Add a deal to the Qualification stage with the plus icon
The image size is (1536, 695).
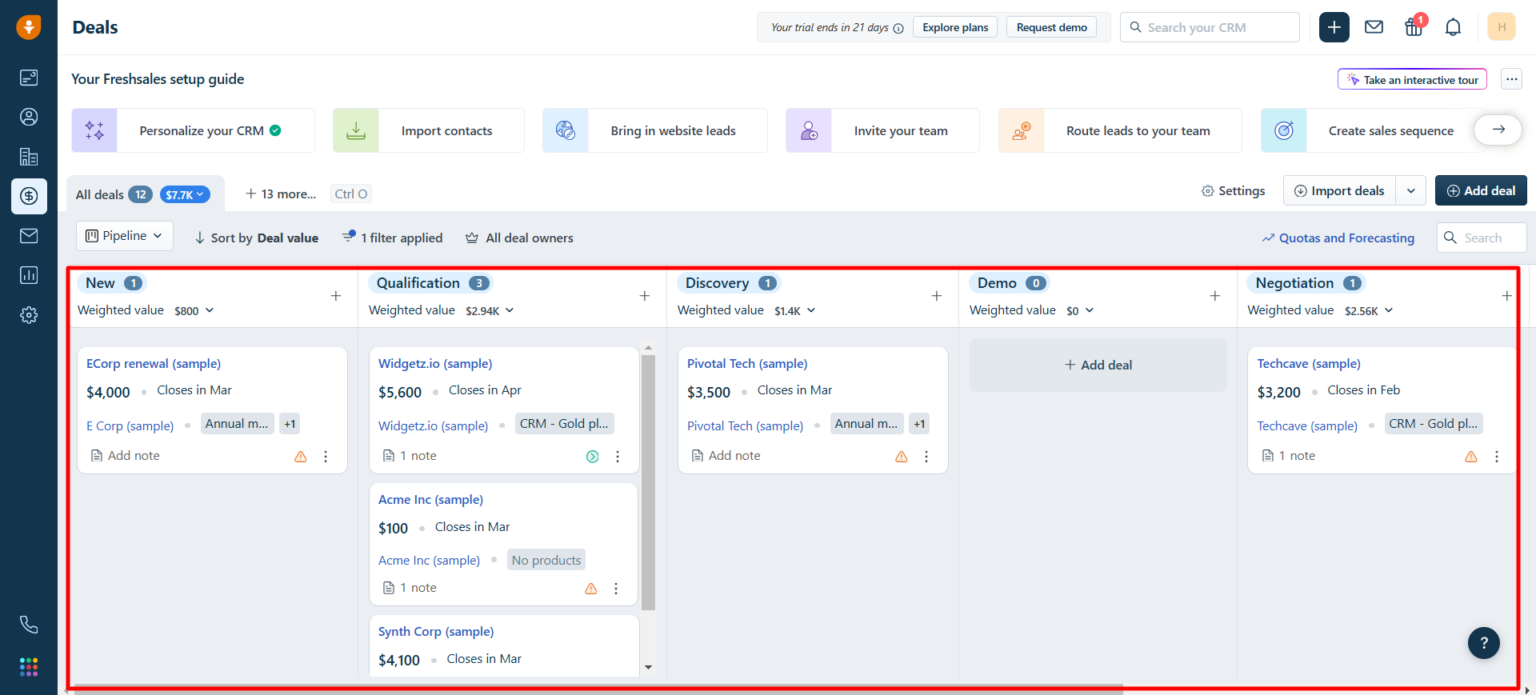(x=645, y=296)
